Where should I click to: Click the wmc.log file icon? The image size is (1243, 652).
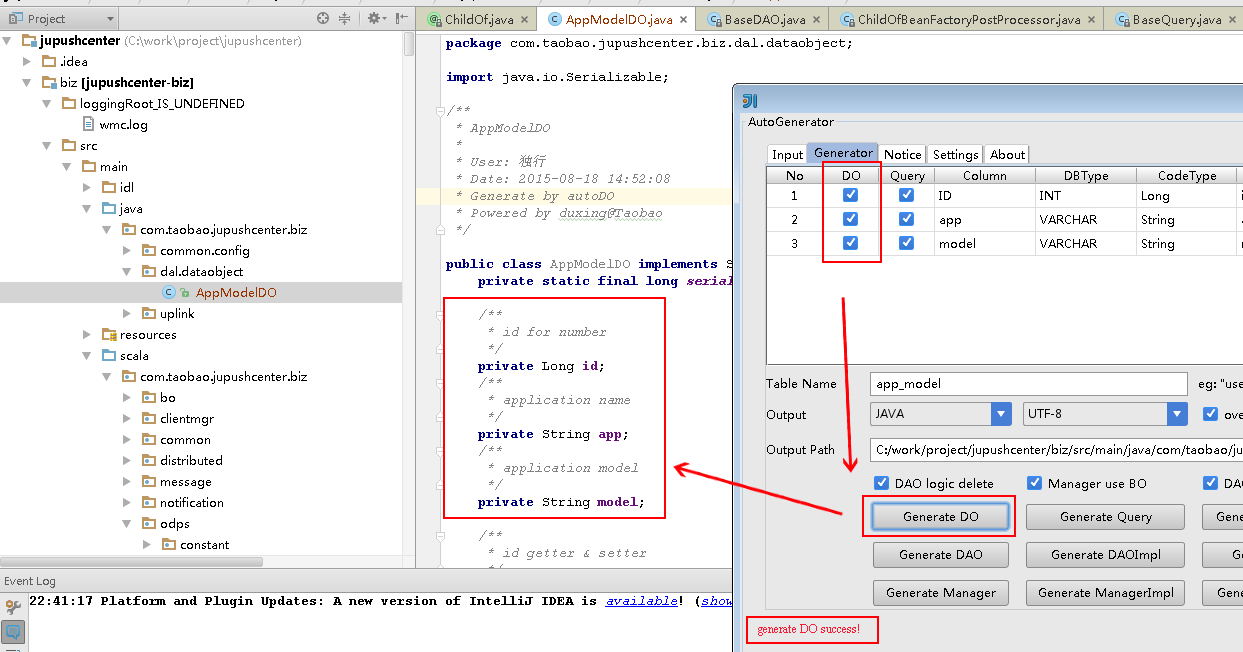pyautogui.click(x=89, y=124)
